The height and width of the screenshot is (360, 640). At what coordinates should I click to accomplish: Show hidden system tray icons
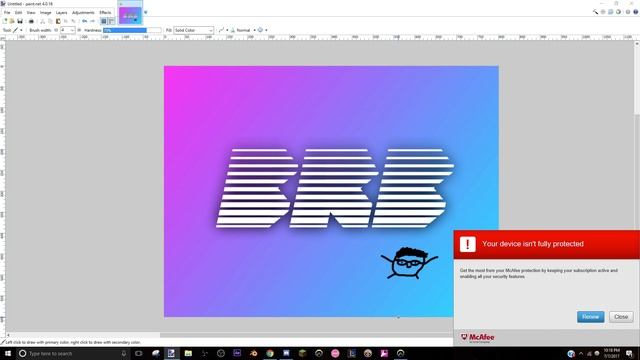pos(581,353)
